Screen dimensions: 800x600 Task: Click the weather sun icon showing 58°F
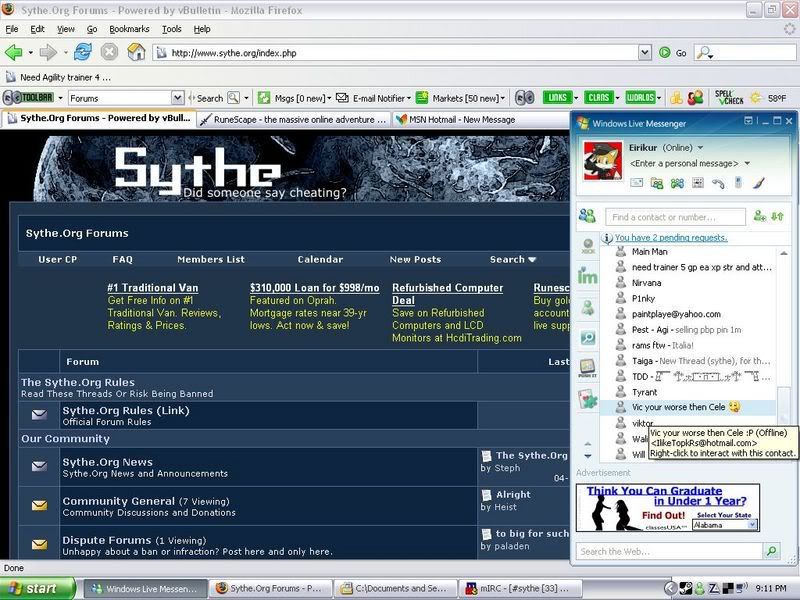(x=756, y=98)
